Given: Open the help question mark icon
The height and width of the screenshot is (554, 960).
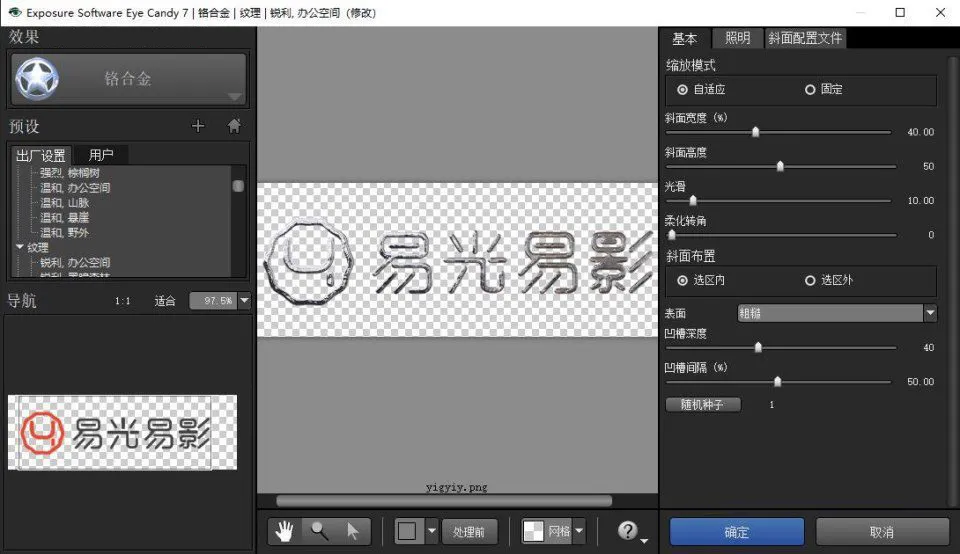Looking at the screenshot, I should click(x=628, y=530).
